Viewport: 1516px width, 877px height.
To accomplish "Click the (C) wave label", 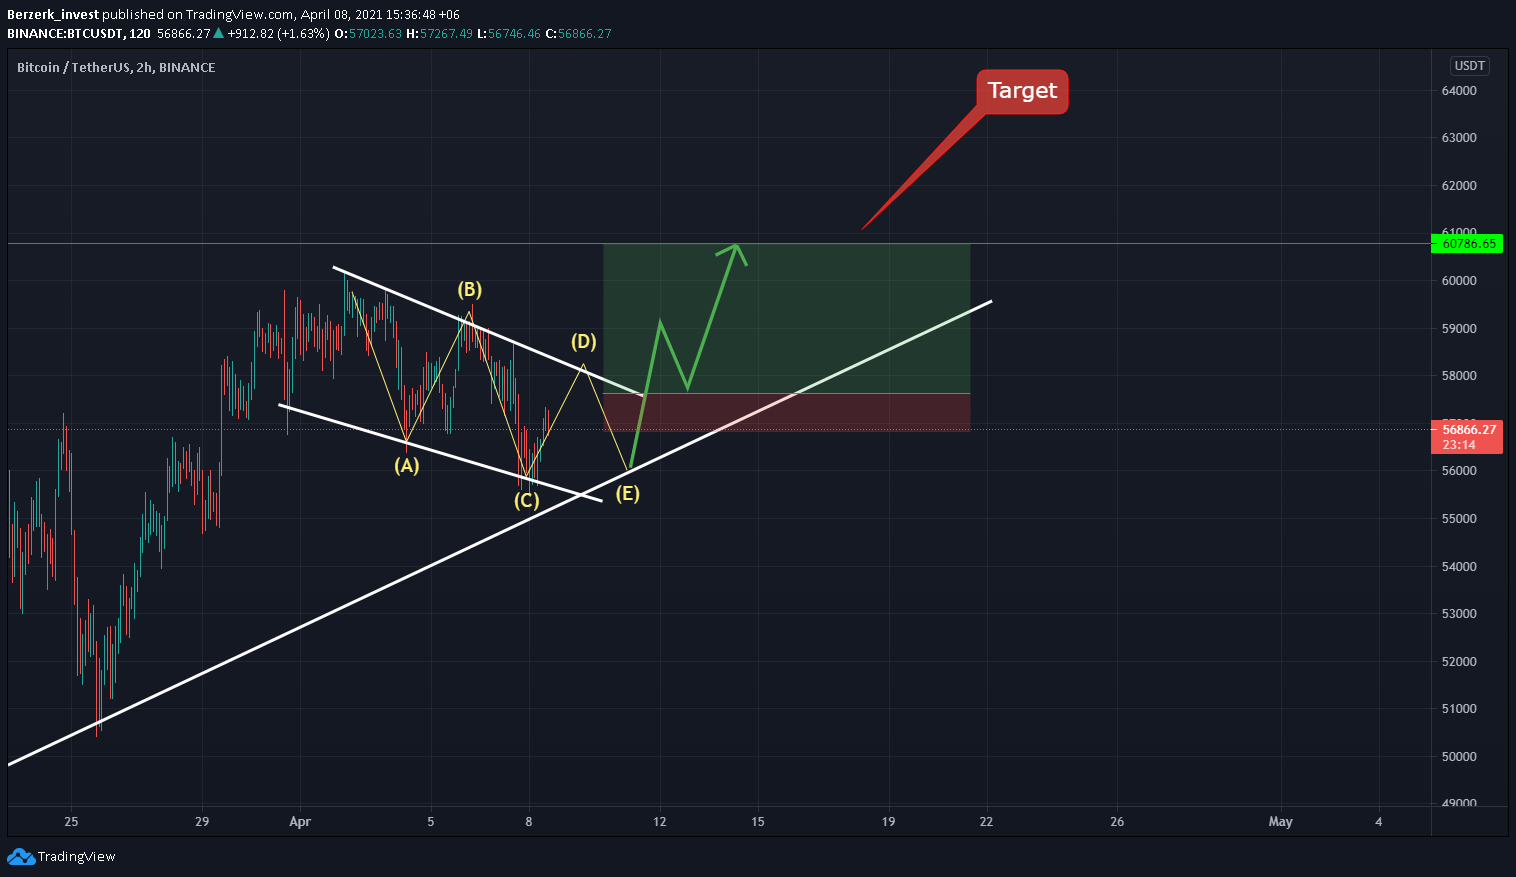I will (527, 500).
